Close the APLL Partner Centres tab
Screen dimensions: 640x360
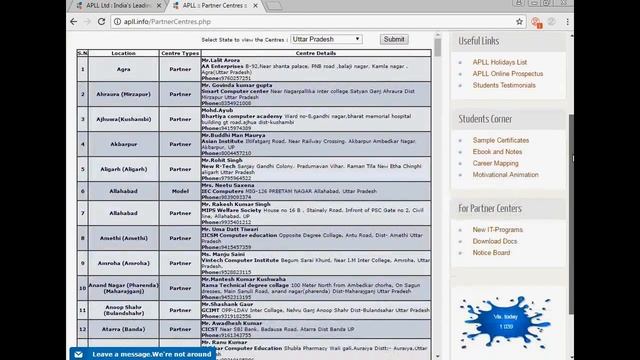tap(255, 5)
